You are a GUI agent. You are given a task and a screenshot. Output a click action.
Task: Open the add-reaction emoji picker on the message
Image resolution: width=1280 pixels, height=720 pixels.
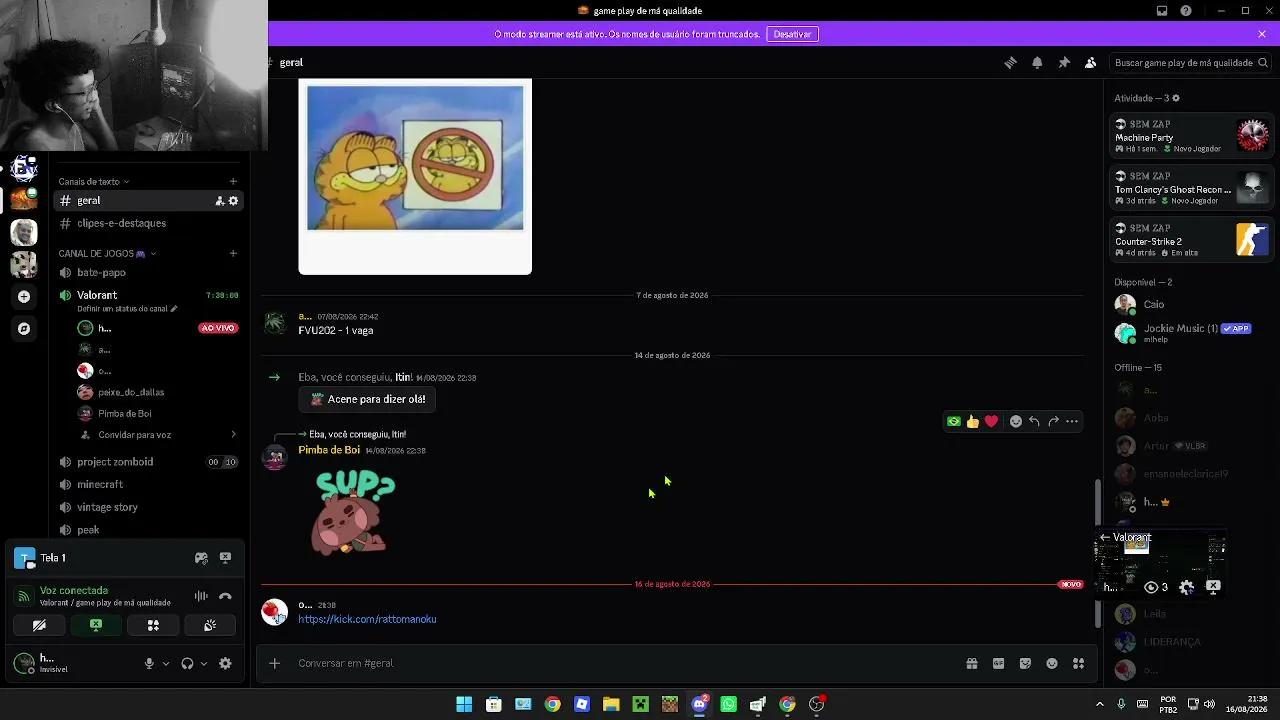point(1016,421)
